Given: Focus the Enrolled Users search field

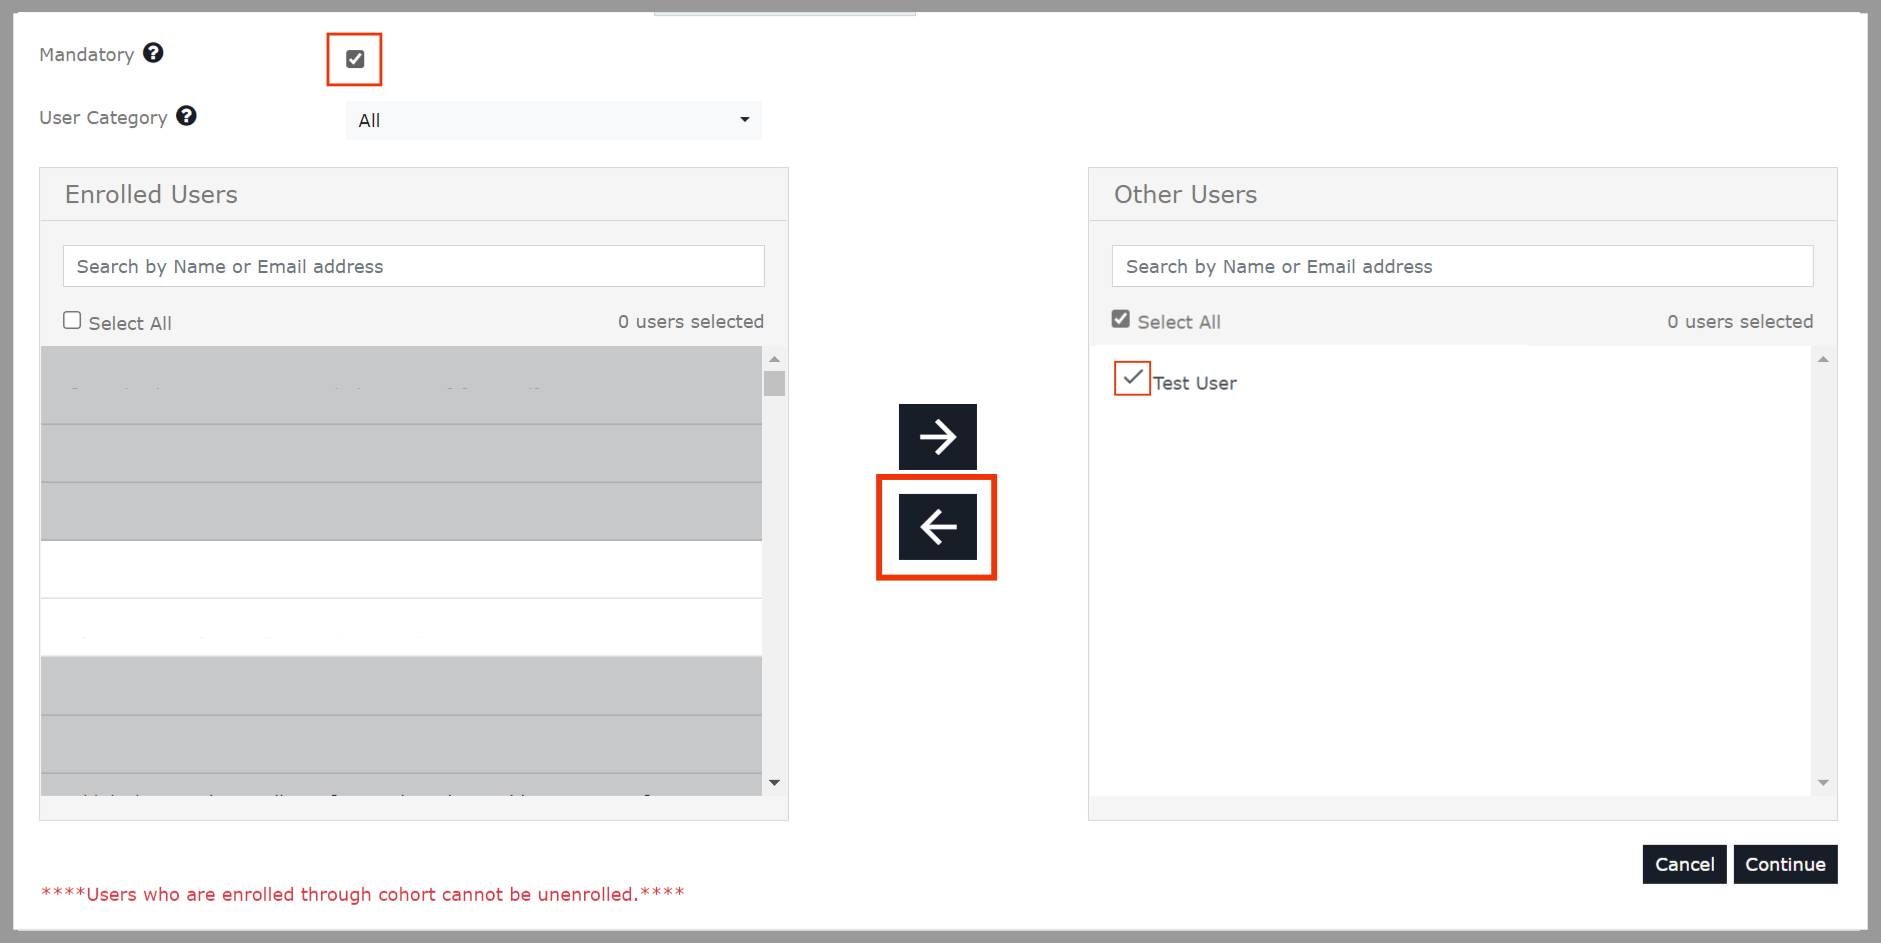Looking at the screenshot, I should click(x=413, y=267).
